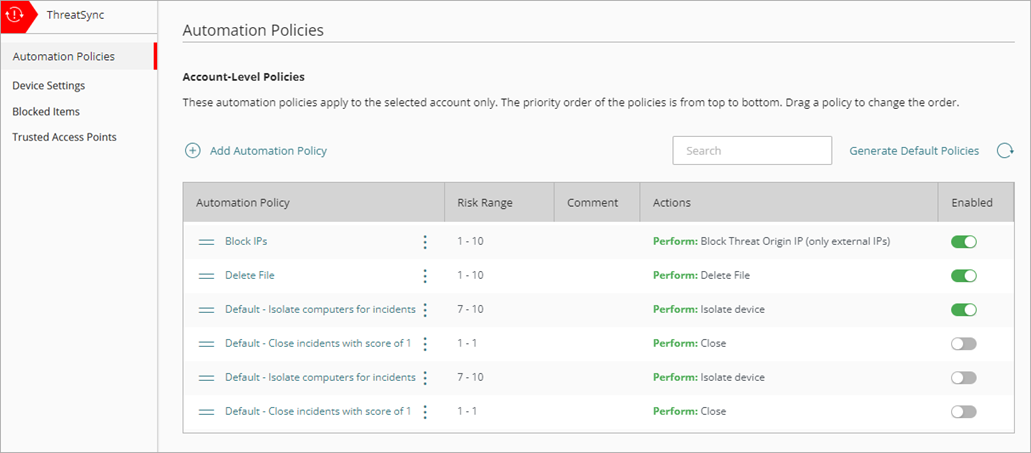Click the policy Search field
The height and width of the screenshot is (453, 1031).
click(751, 151)
